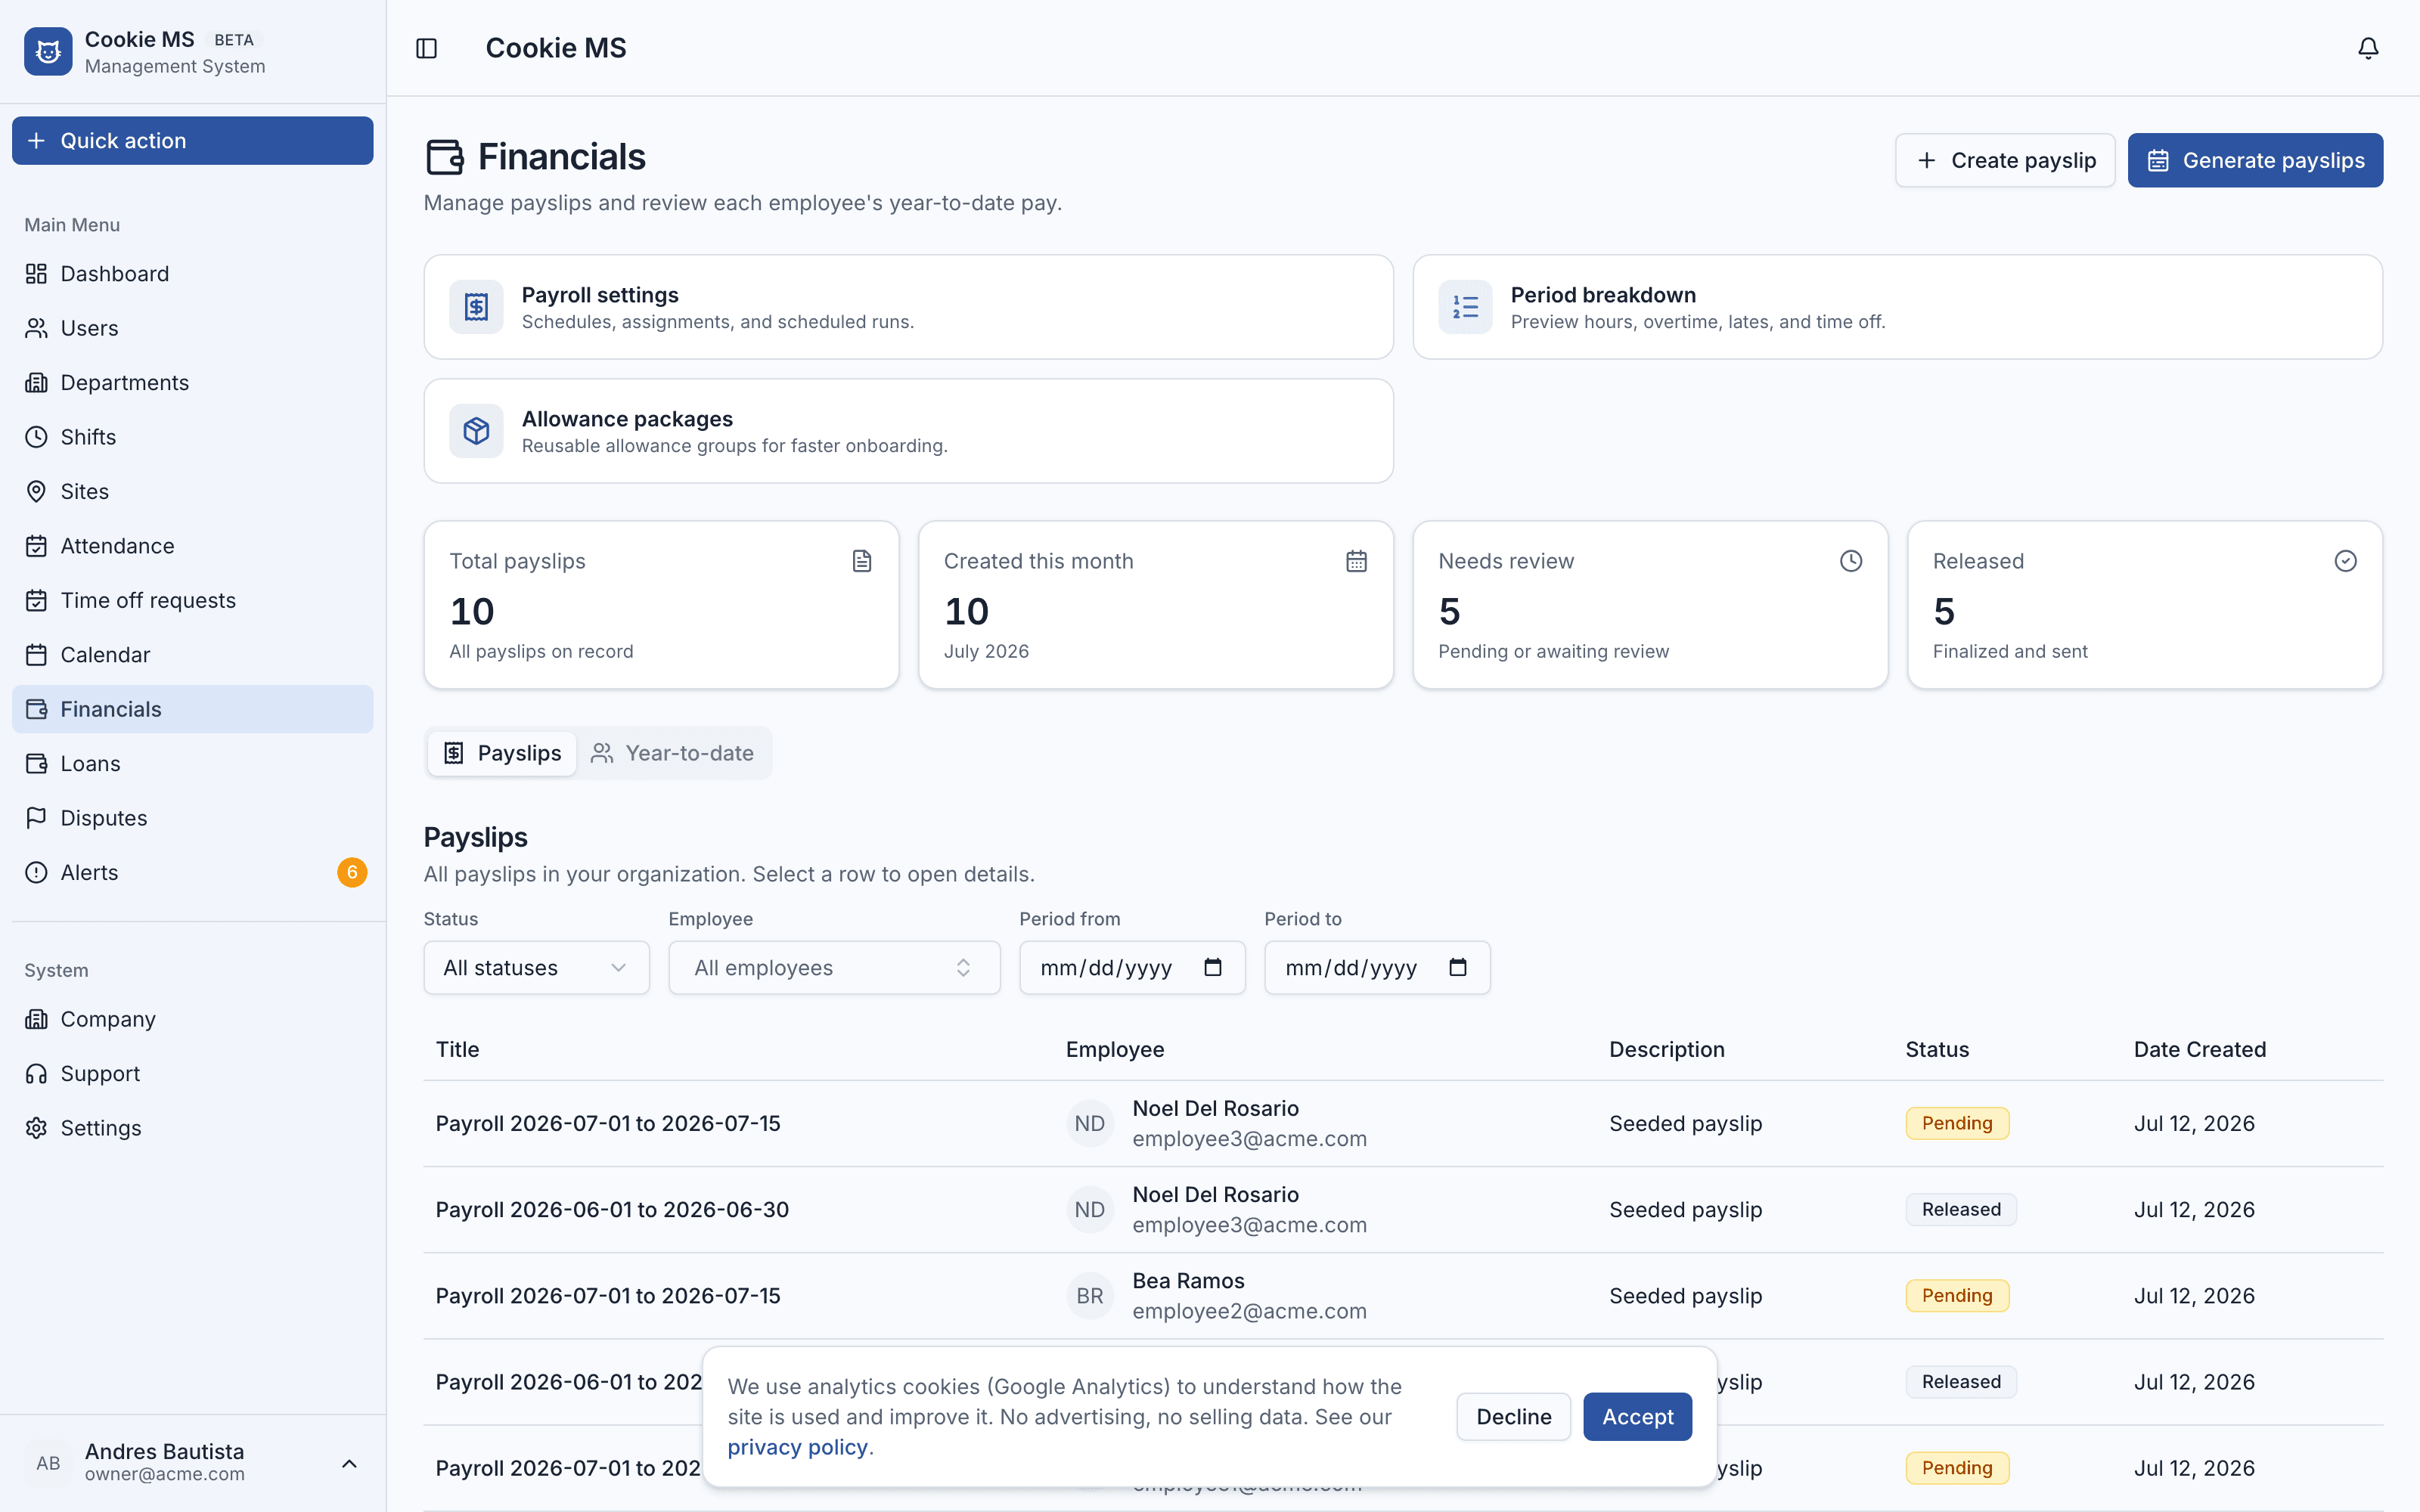Open notifications bell
Screen dimensions: 2420x1512
2368,48
